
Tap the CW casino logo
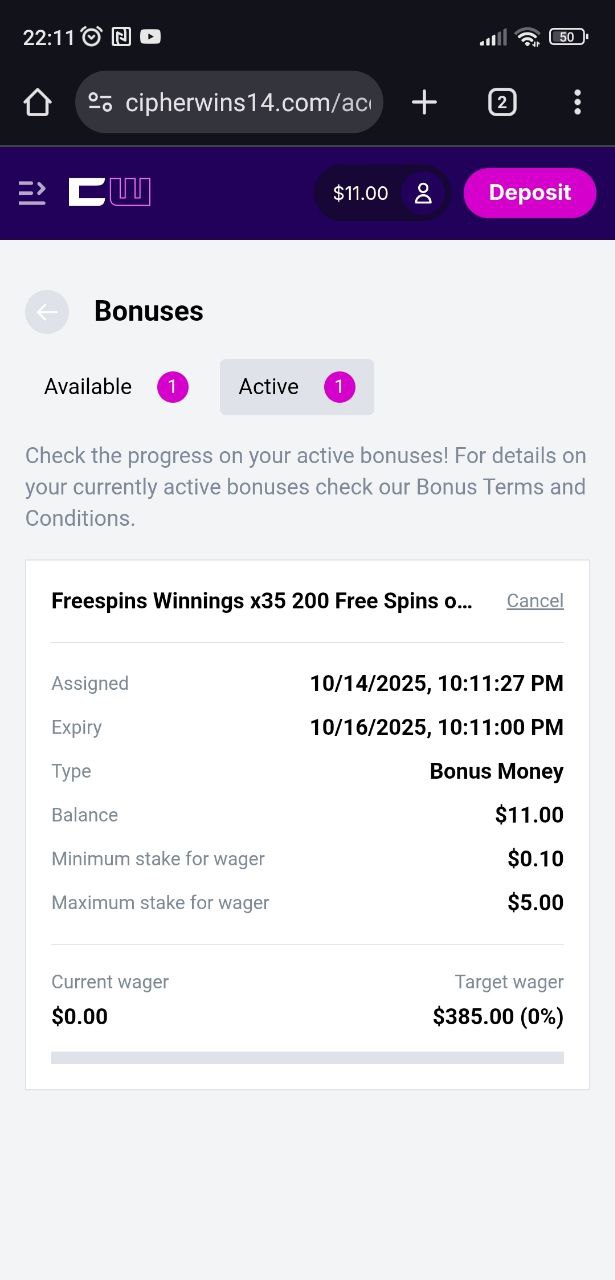click(x=109, y=192)
